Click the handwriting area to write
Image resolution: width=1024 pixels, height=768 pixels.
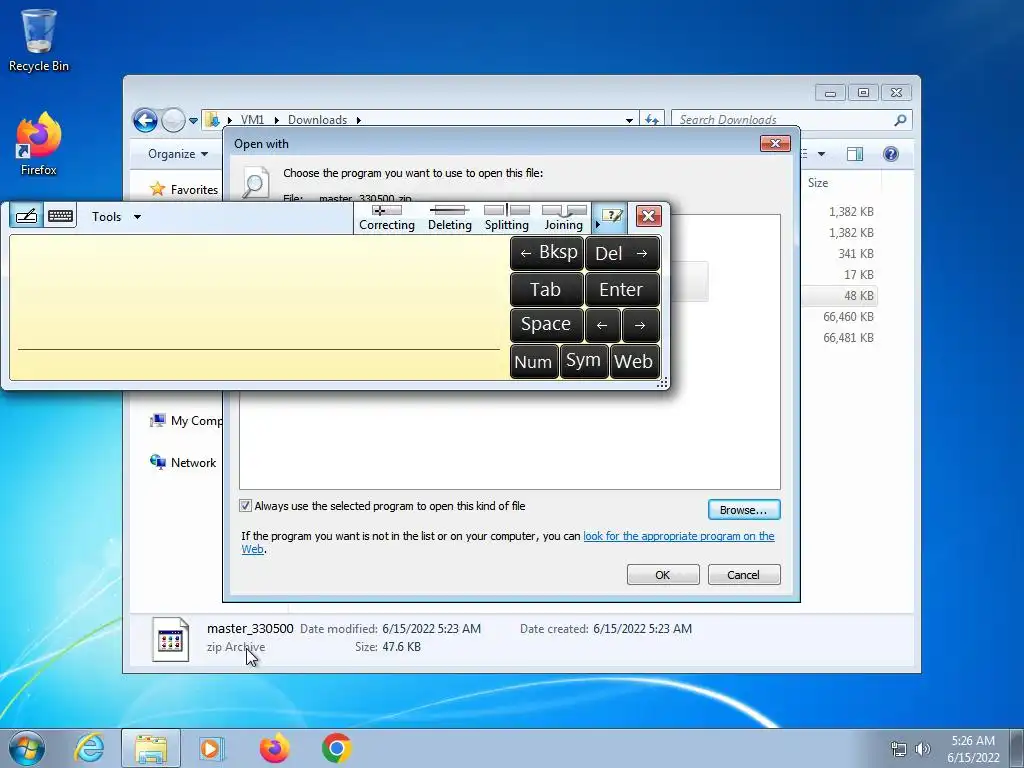(259, 307)
